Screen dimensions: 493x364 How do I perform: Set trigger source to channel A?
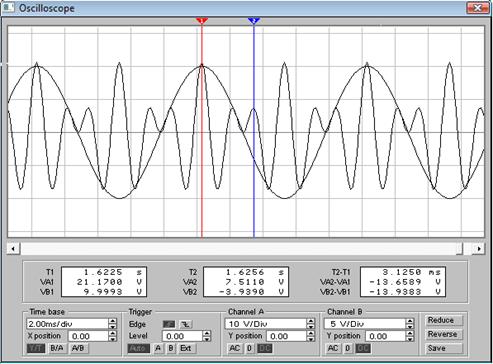coord(158,349)
